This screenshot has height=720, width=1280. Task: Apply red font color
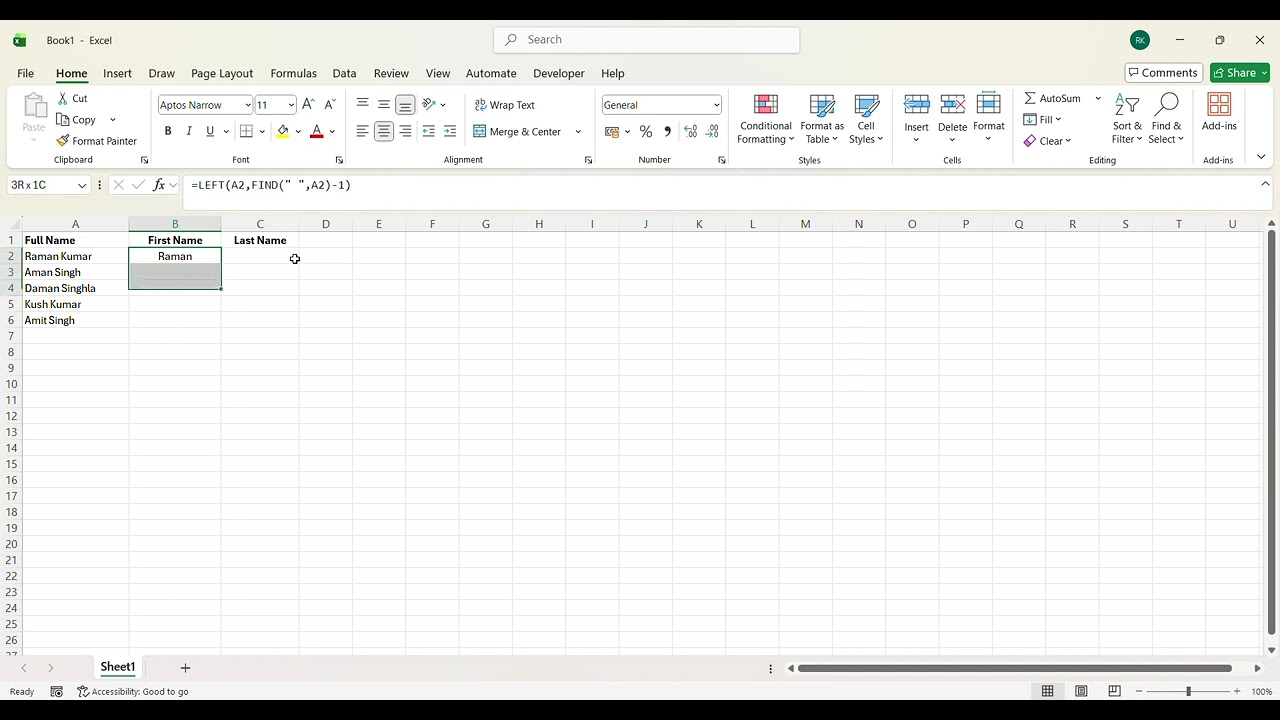pos(317,131)
